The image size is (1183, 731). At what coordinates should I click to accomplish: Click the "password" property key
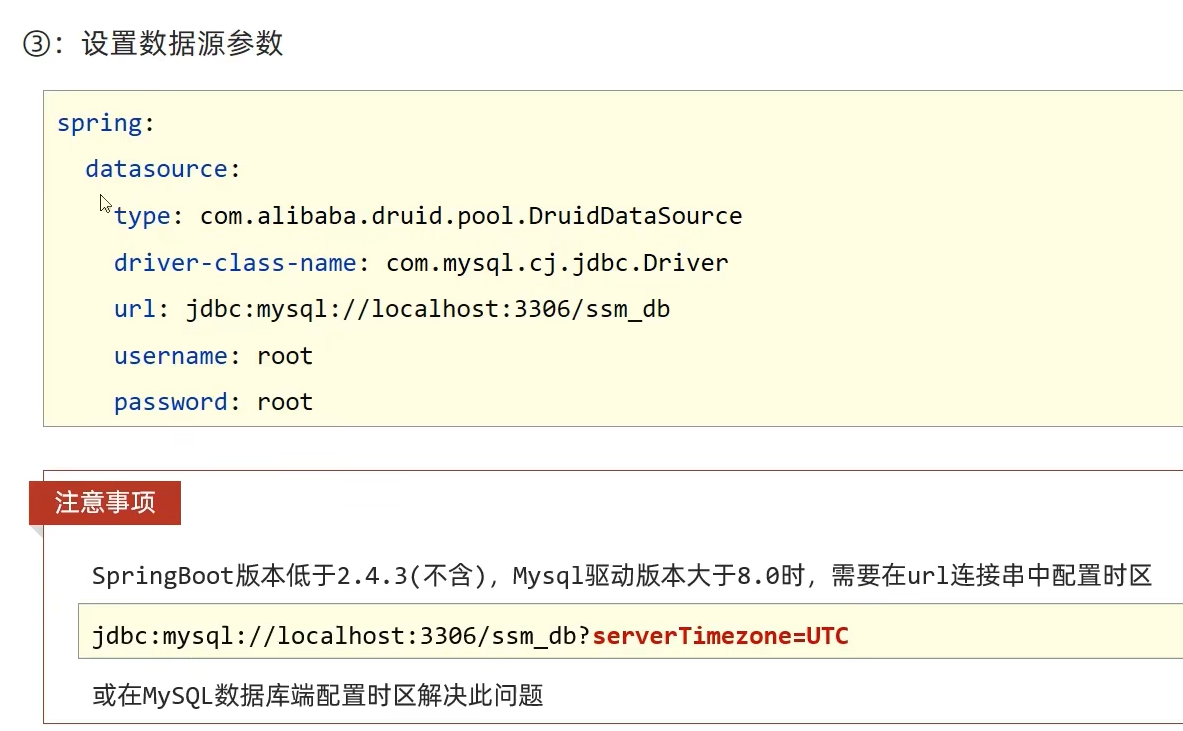tap(170, 402)
